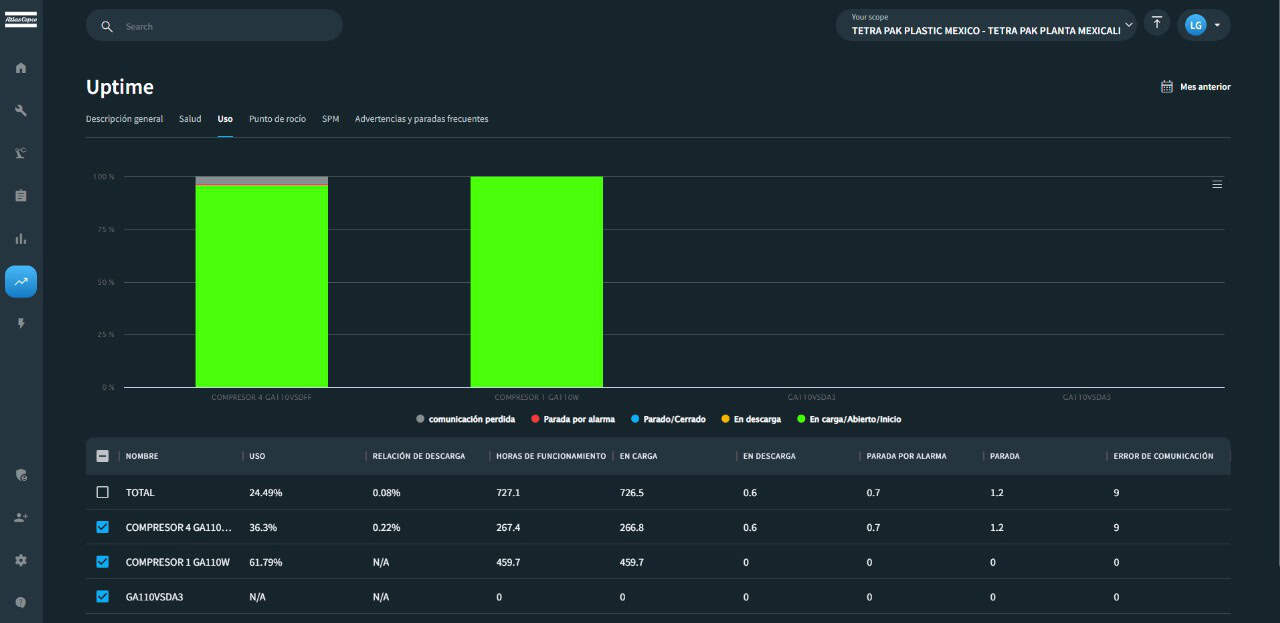Click the upload arrow icon in header
Screen dimensions: 1280x623
1157,23
